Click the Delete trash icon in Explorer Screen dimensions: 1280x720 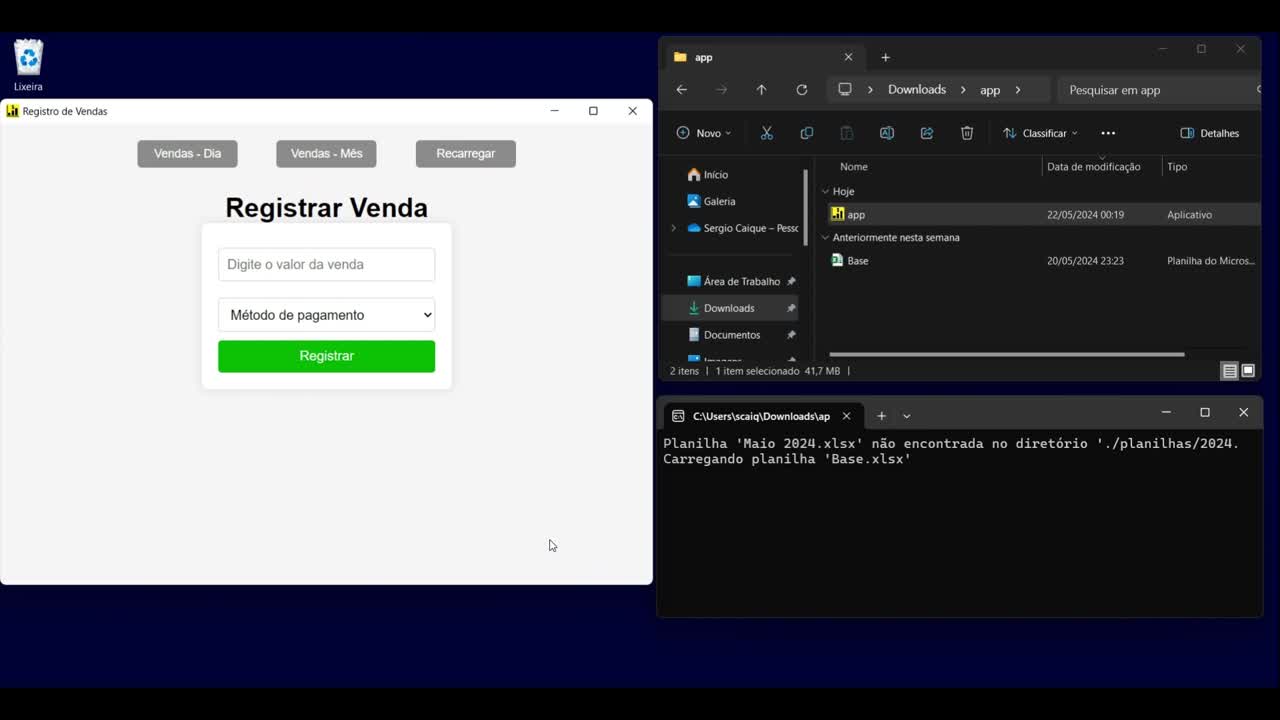click(x=967, y=133)
